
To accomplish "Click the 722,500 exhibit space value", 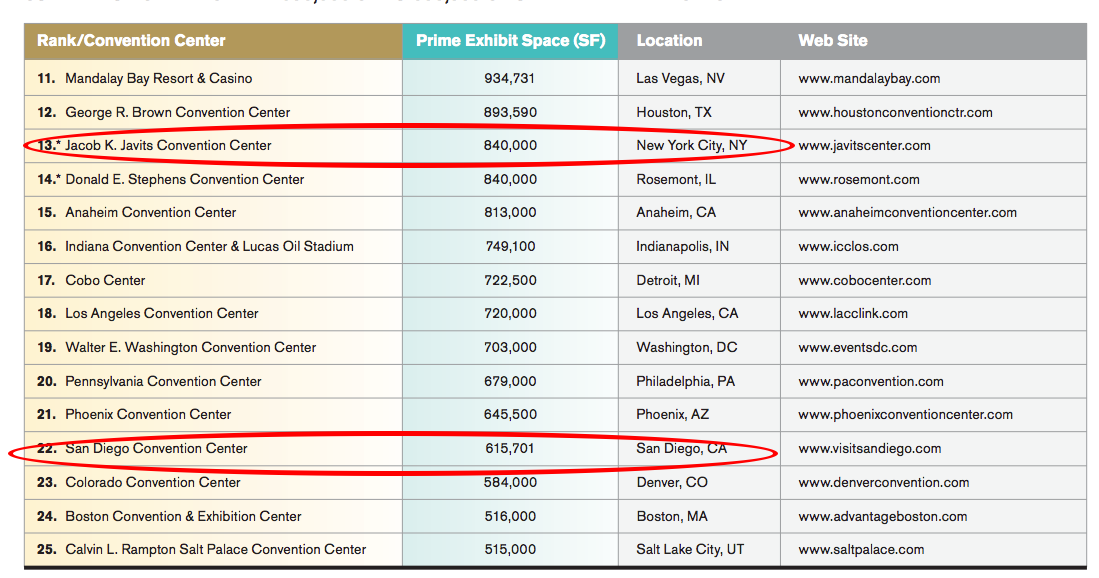I will click(x=510, y=280).
